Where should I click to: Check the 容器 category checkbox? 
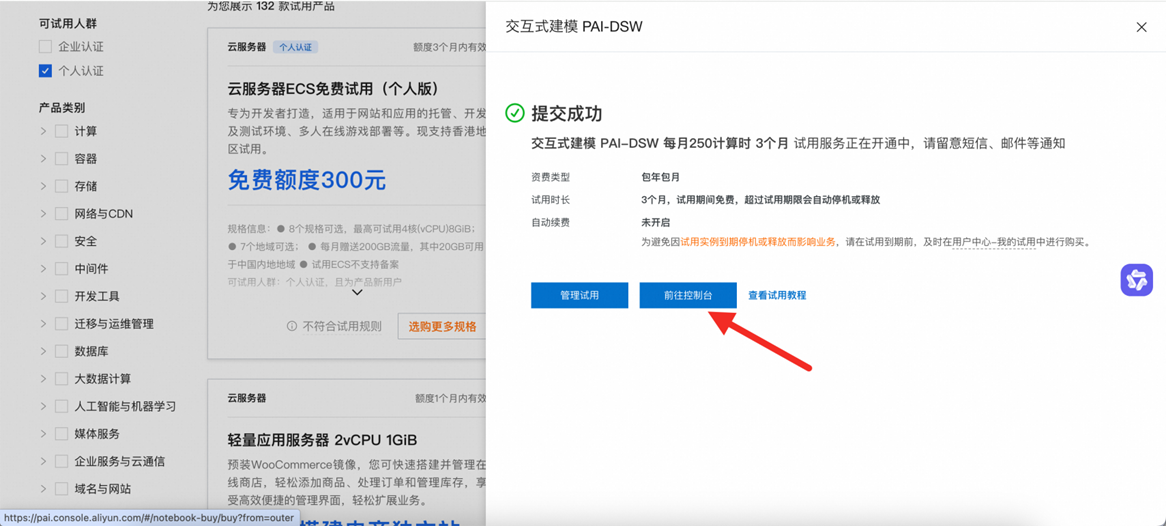62,159
